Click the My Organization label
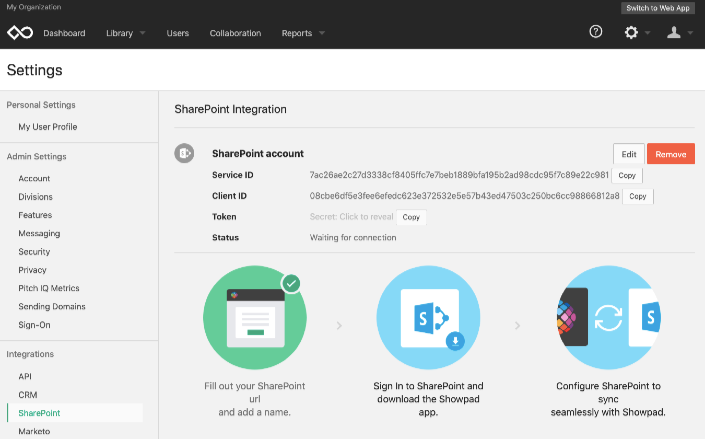The height and width of the screenshot is (439, 705). 34,7
